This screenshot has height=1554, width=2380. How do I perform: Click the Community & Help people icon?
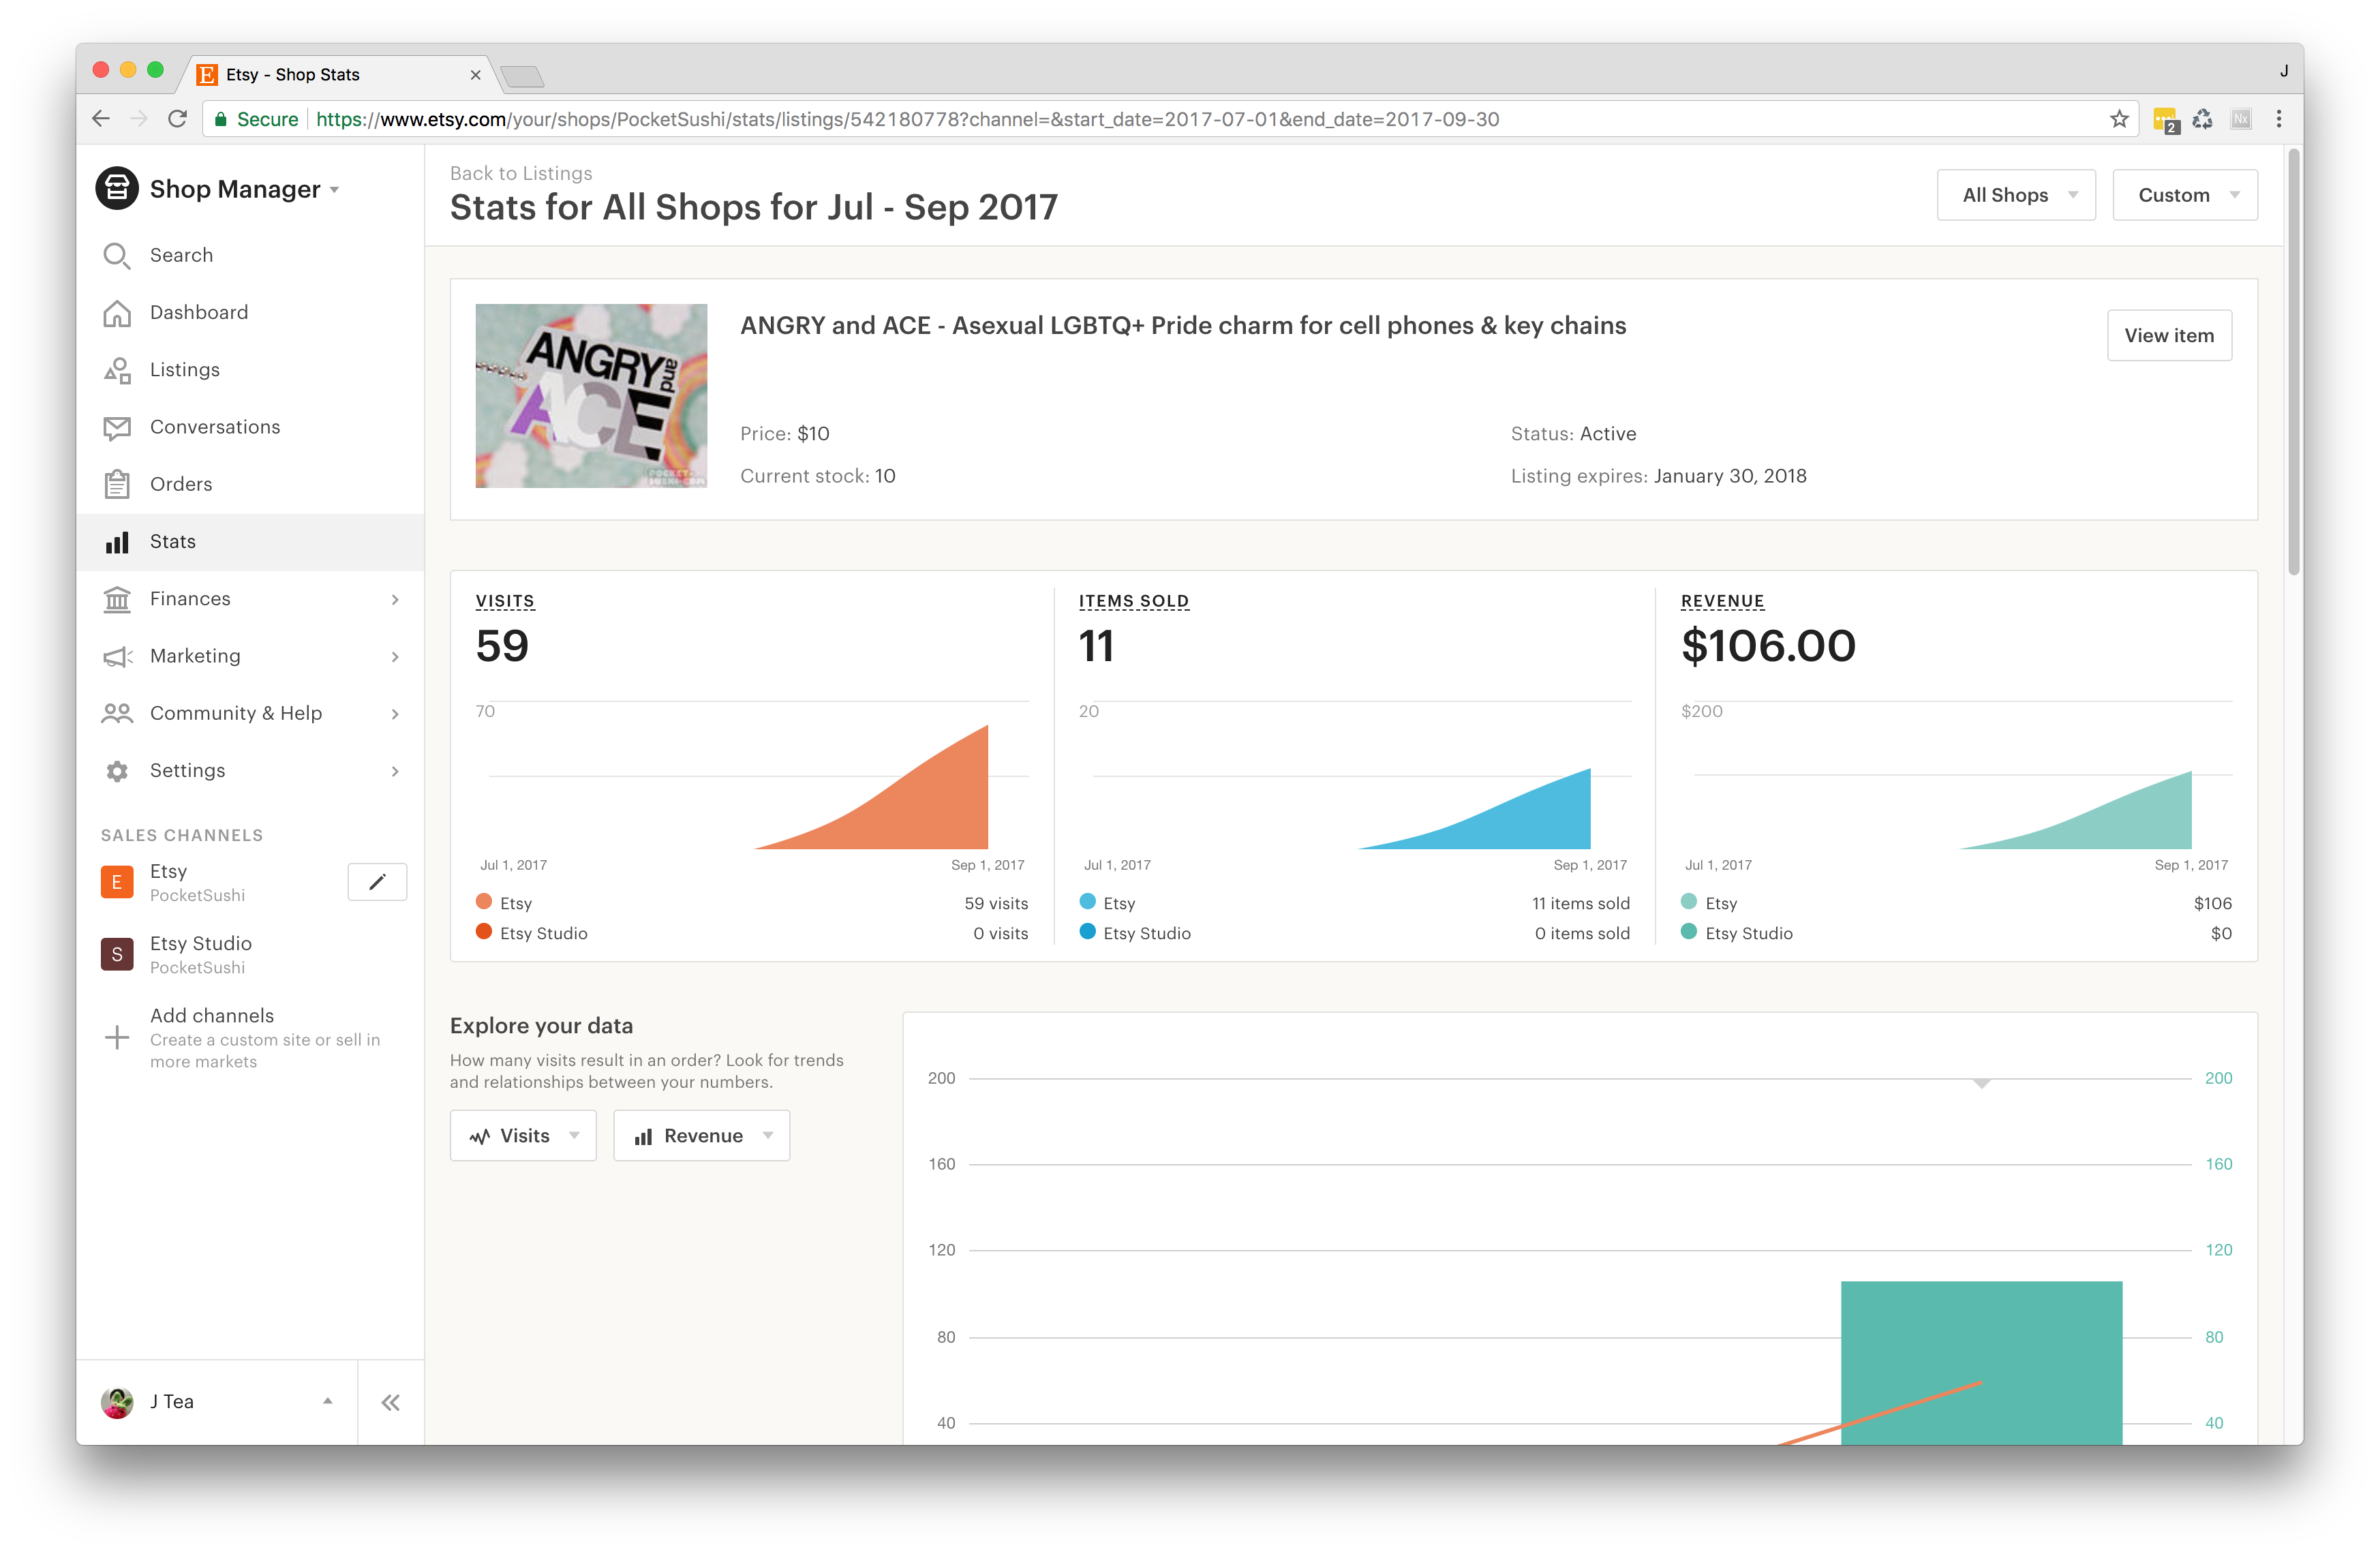(x=117, y=713)
